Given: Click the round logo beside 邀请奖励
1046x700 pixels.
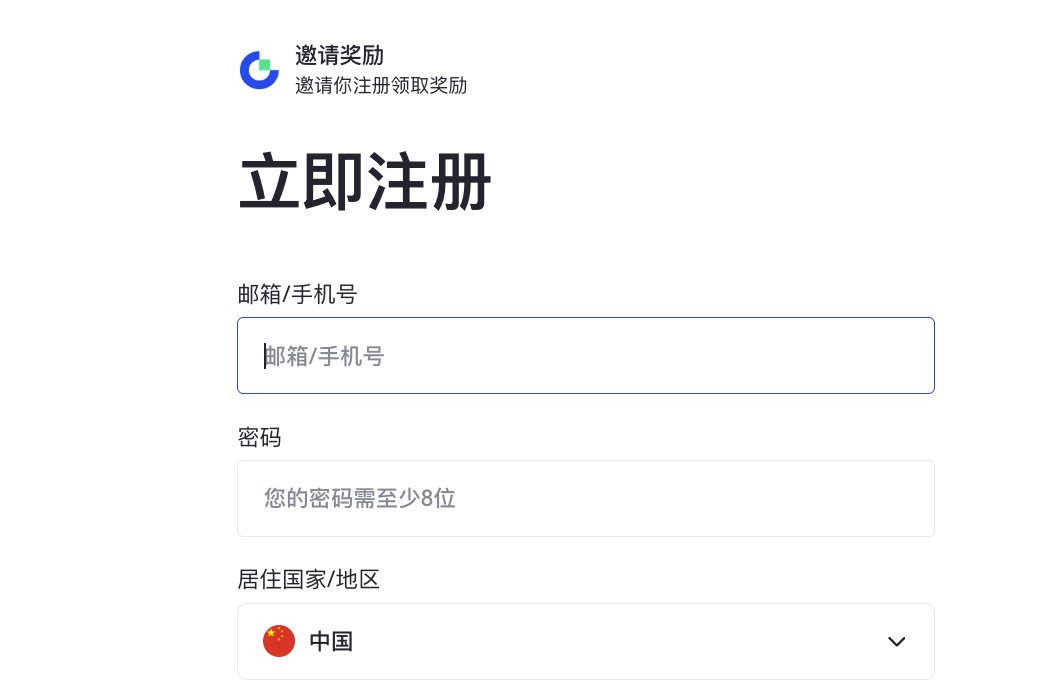Looking at the screenshot, I should 259,70.
